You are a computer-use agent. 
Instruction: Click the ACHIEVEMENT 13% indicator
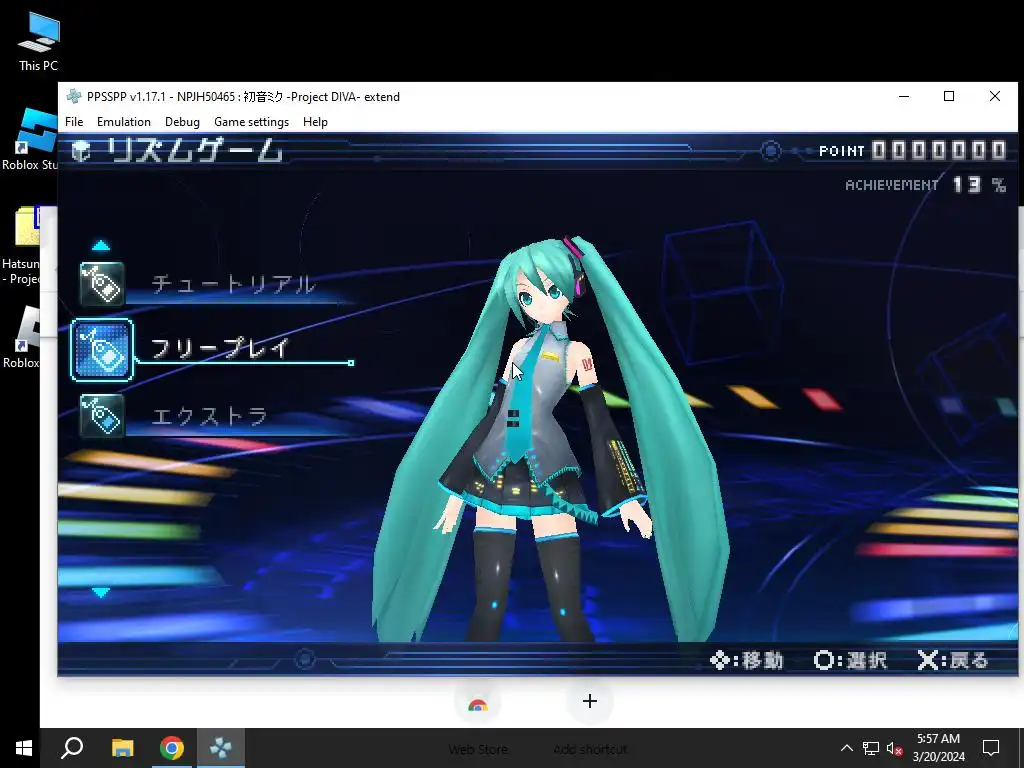(925, 185)
